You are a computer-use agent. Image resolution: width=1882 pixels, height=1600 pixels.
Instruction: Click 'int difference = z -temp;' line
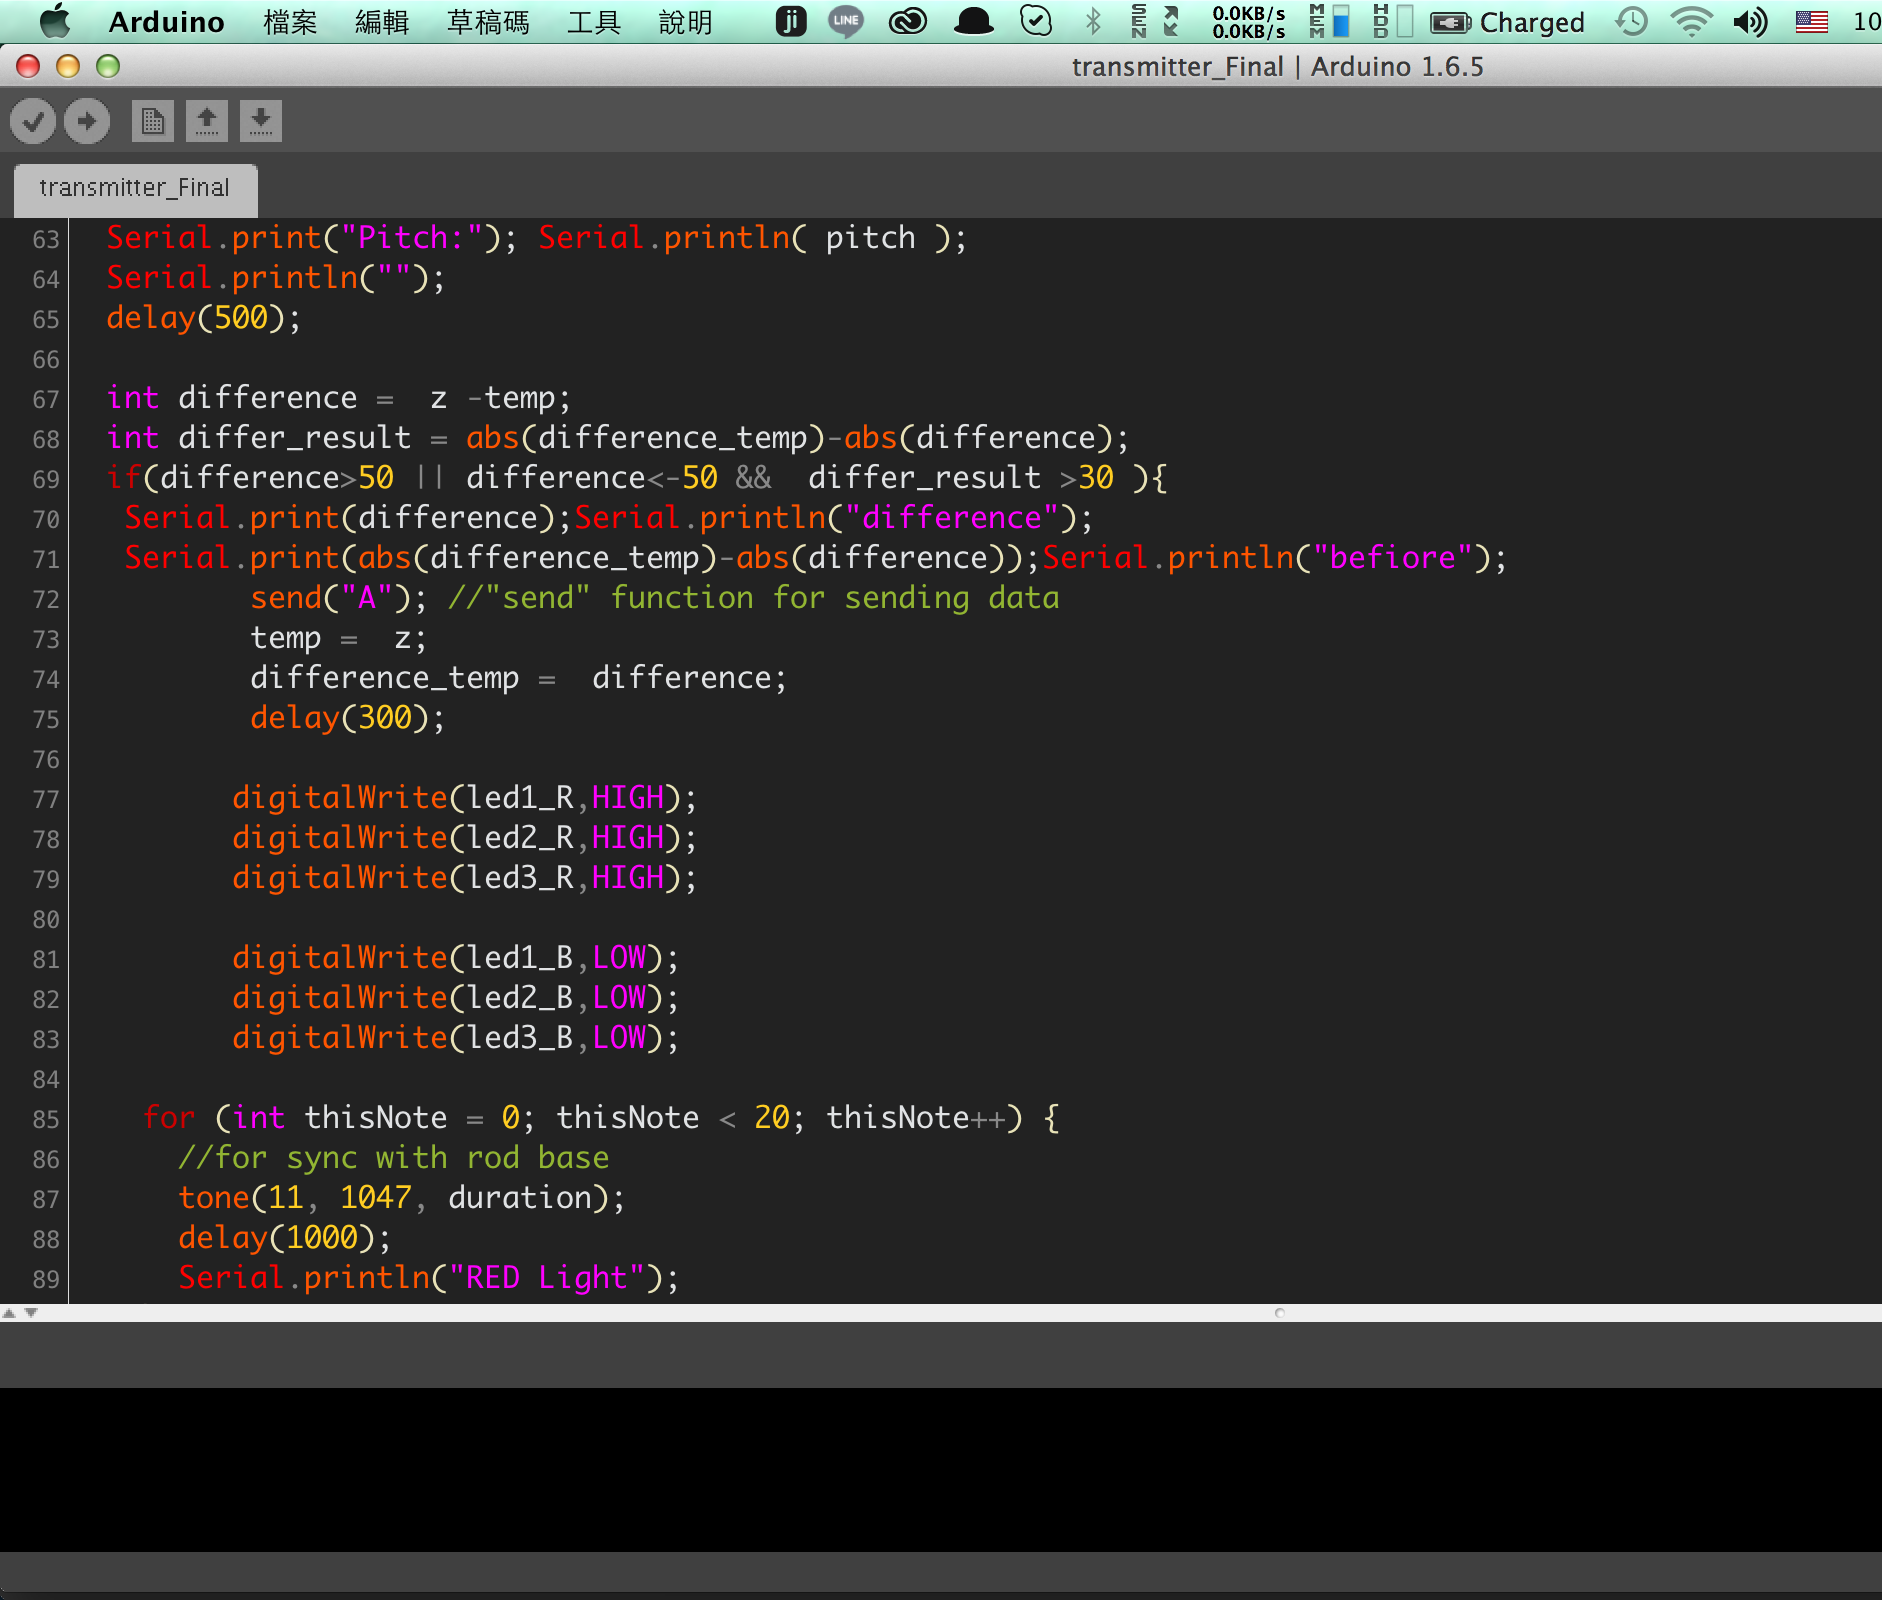click(338, 398)
